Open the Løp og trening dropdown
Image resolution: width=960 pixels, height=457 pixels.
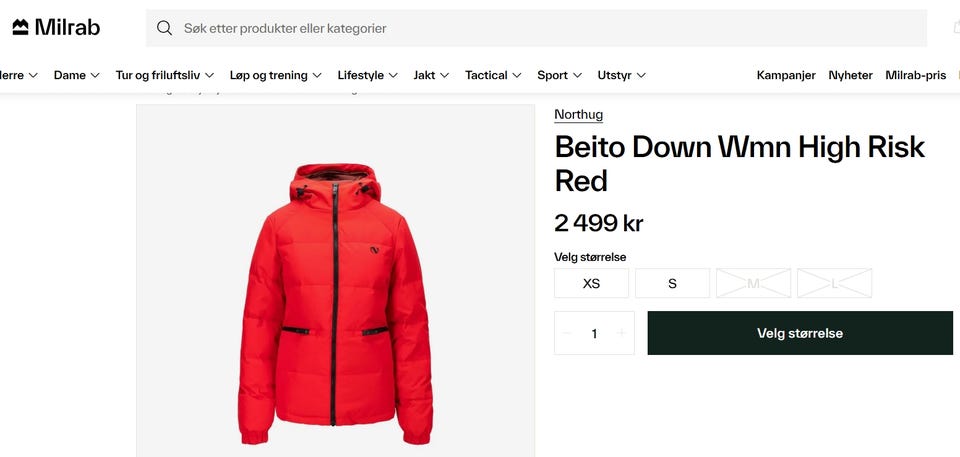pyautogui.click(x=275, y=75)
